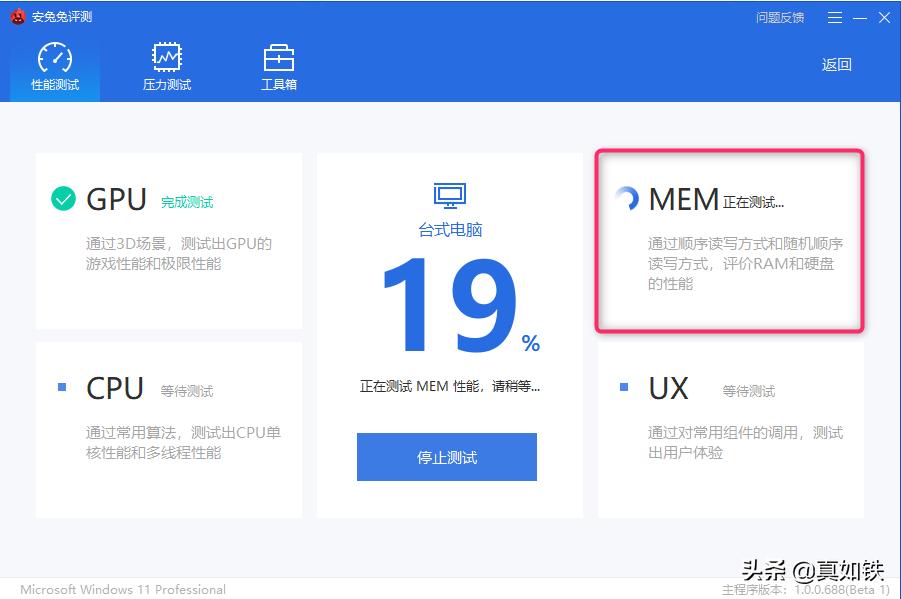Click the green checkmark beside GPU

pos(62,198)
